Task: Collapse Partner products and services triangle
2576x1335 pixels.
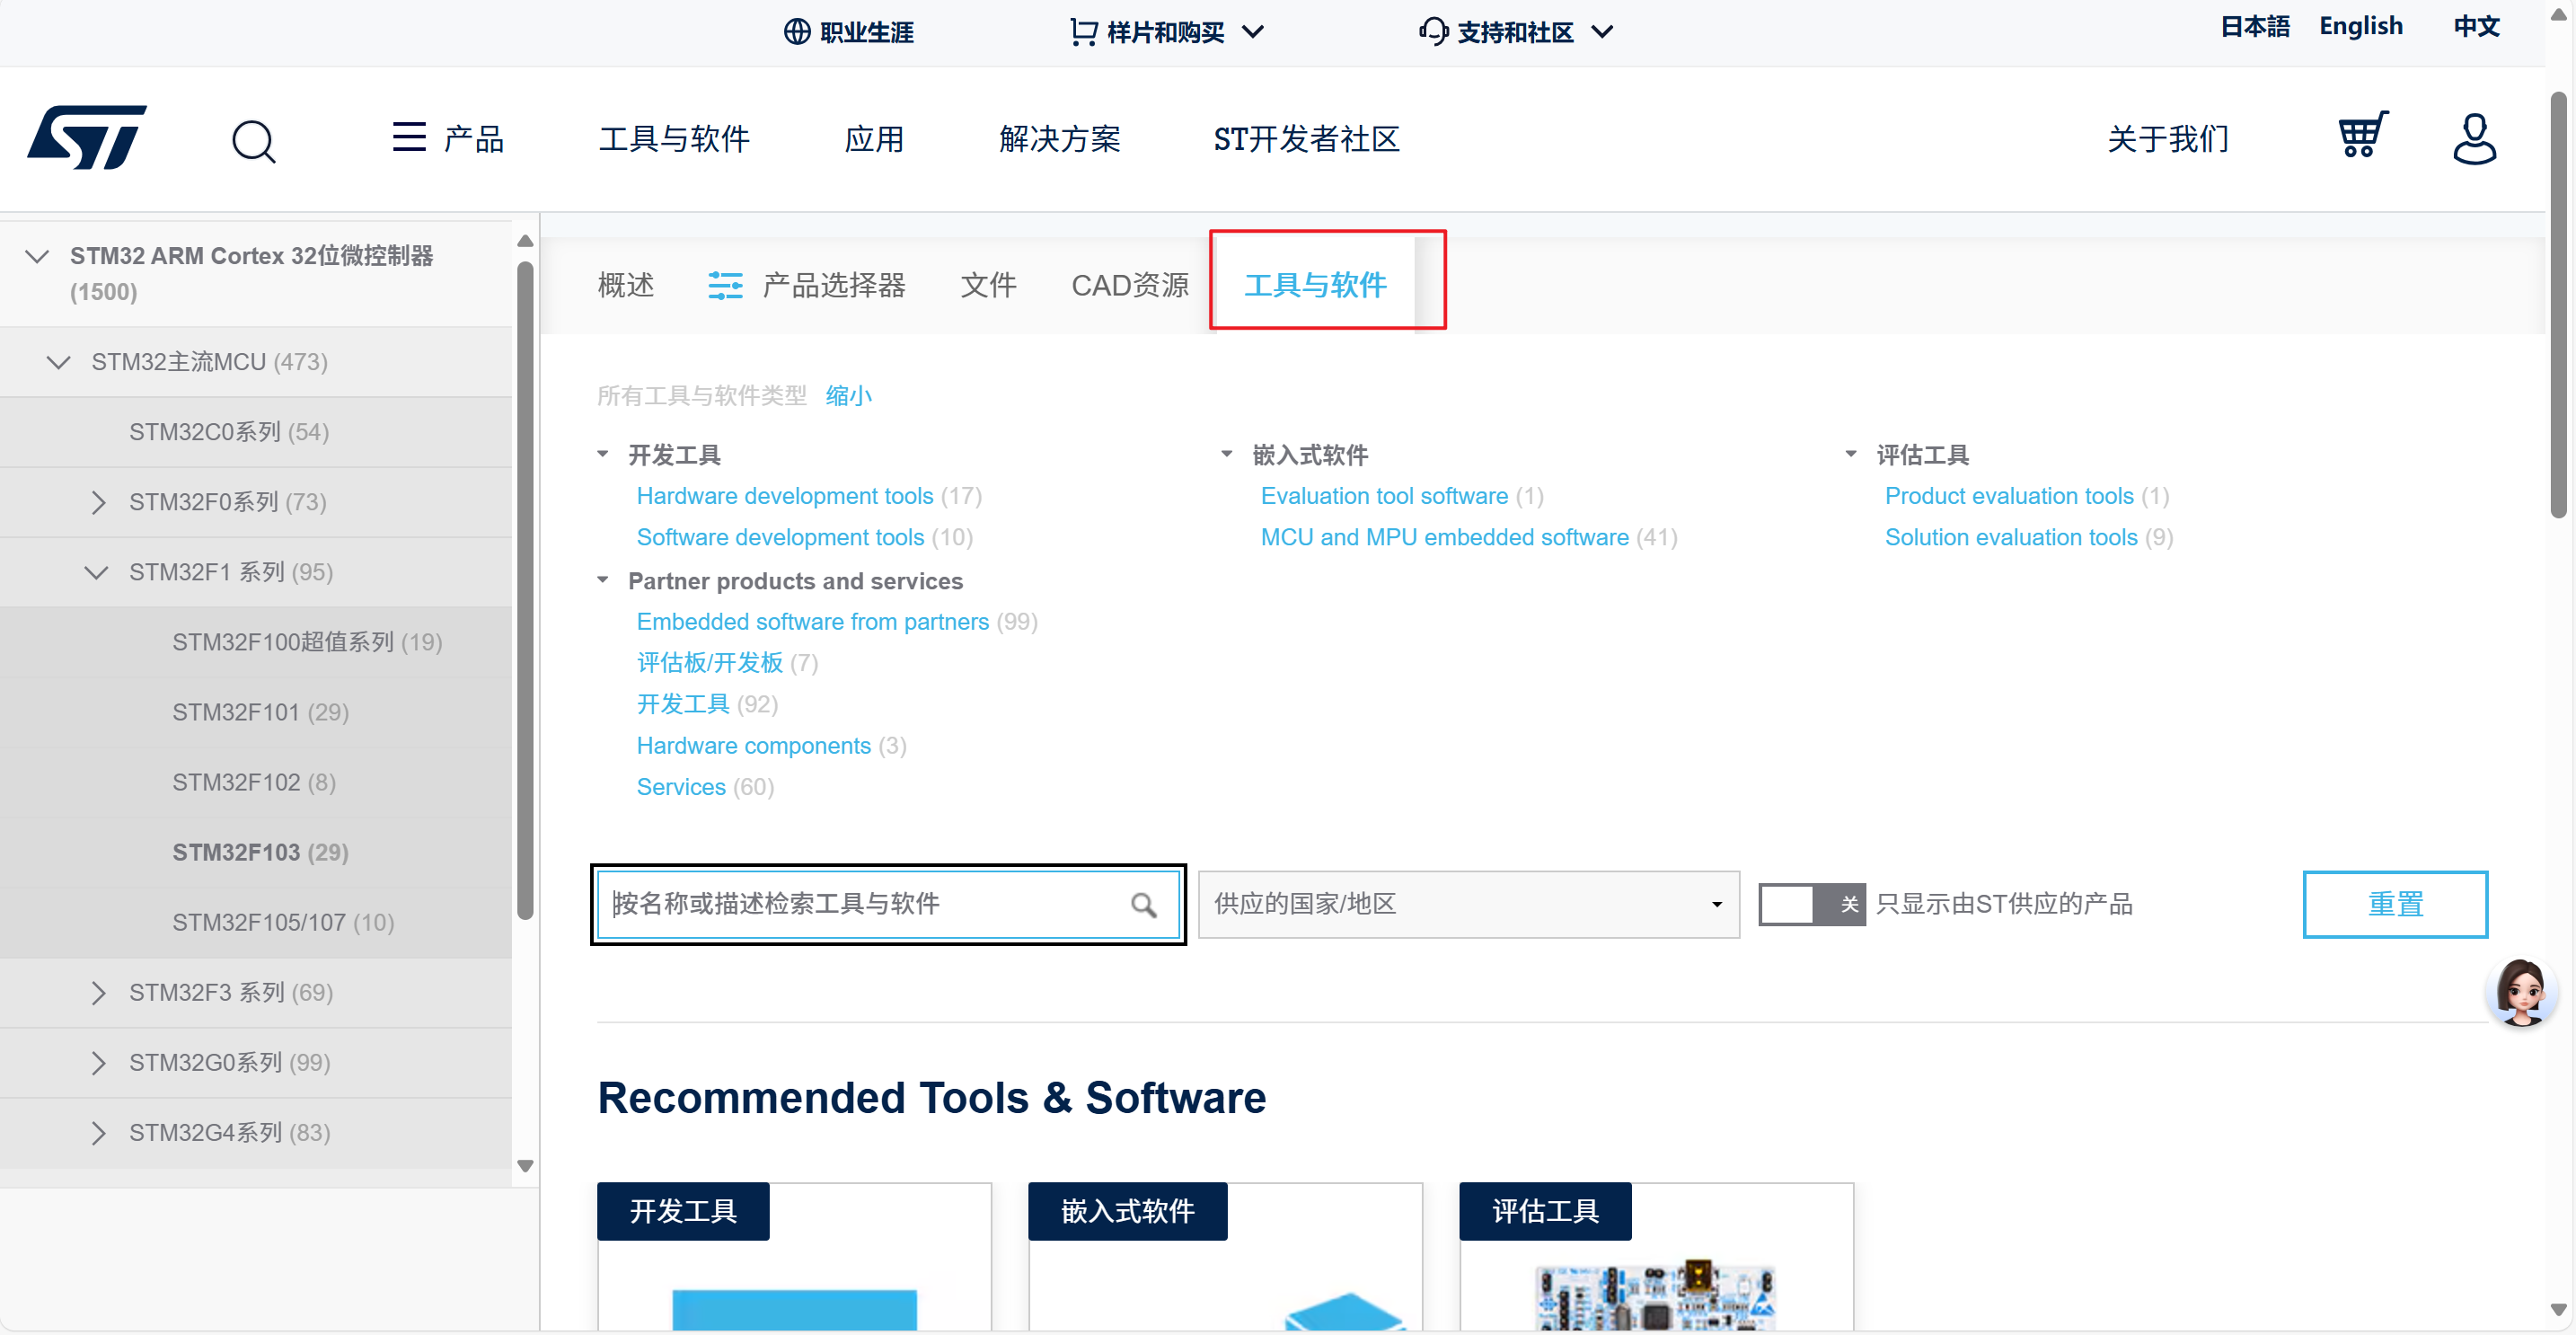Action: [603, 580]
